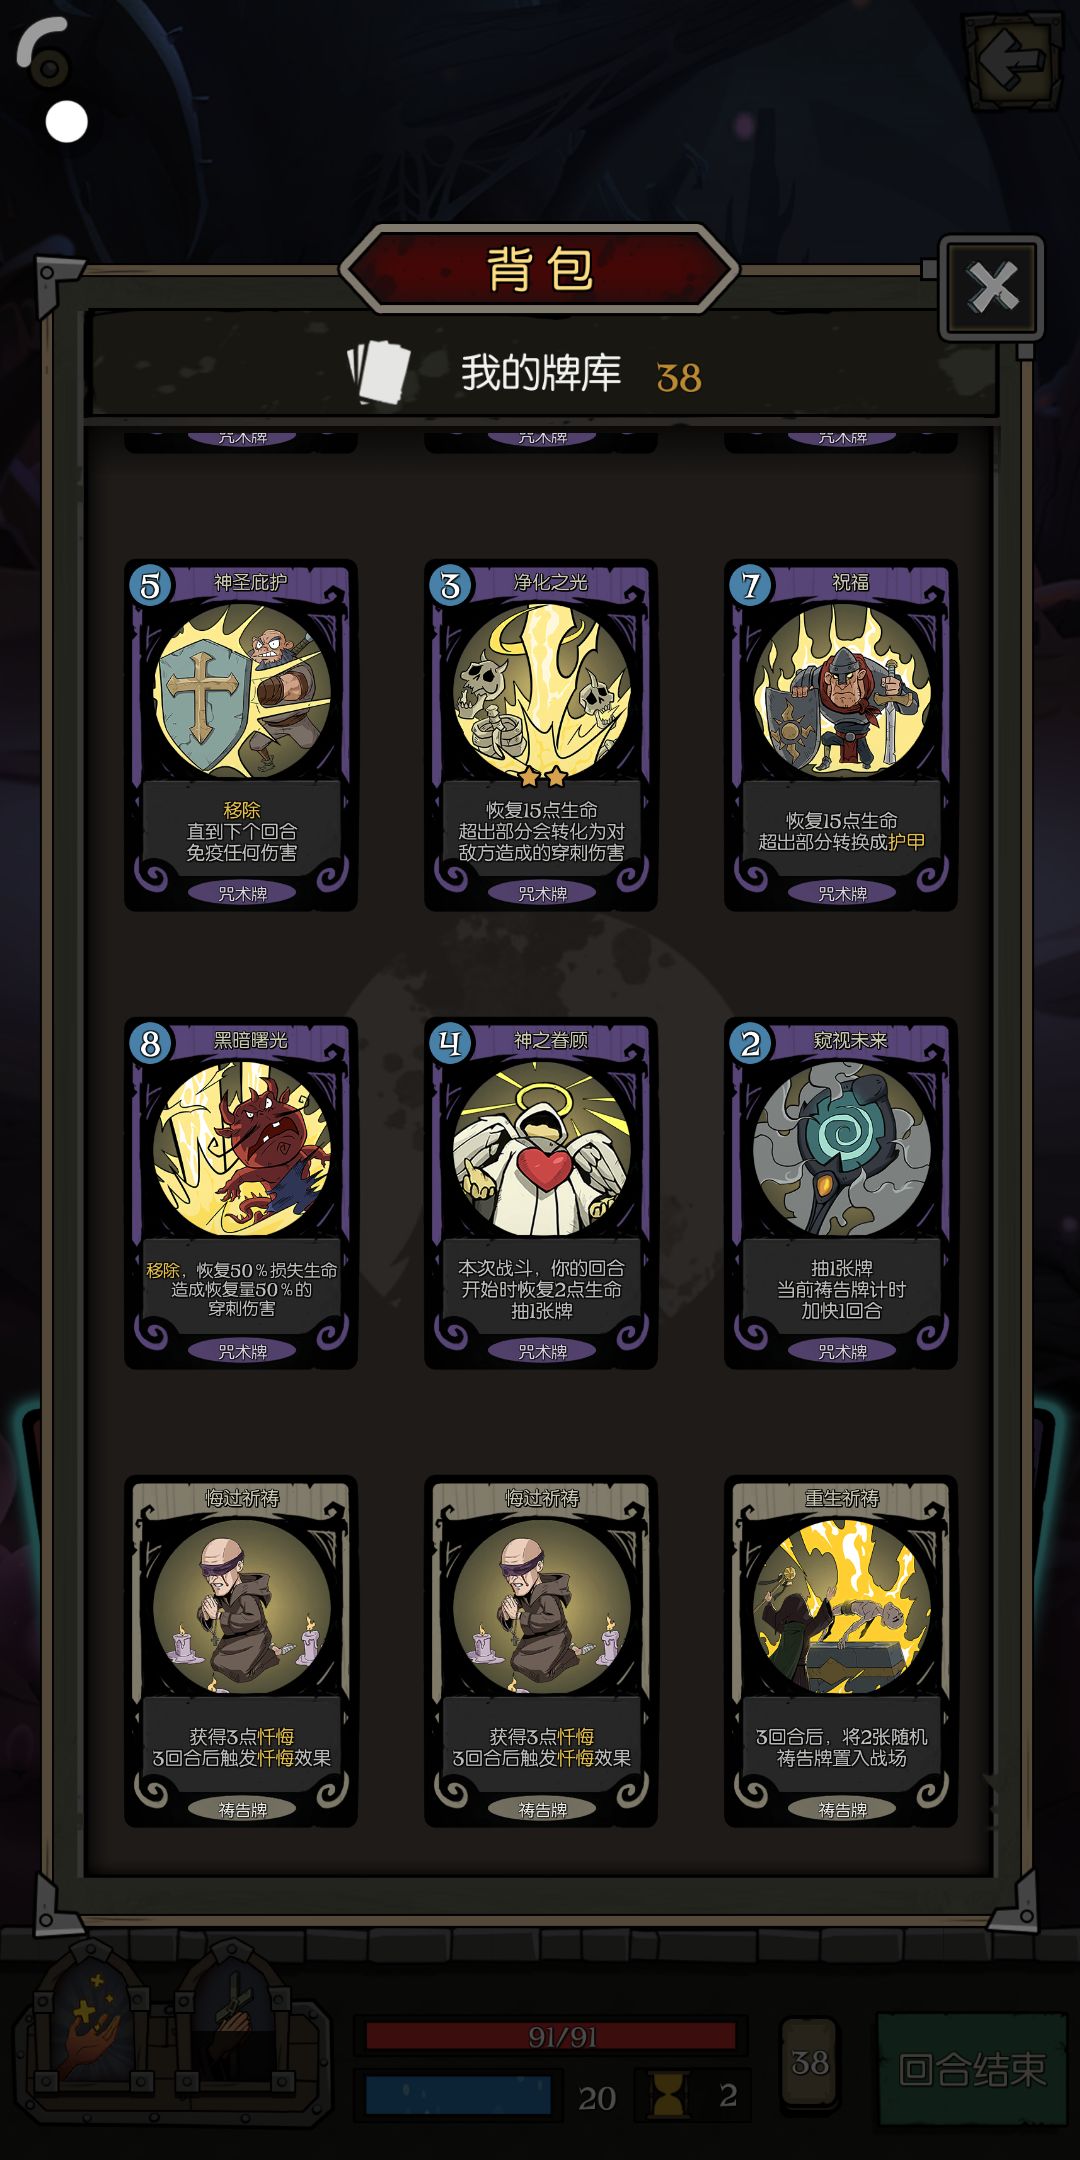Open the 重生祈祷 prayer card
The height and width of the screenshot is (2160, 1080).
coord(841,1651)
